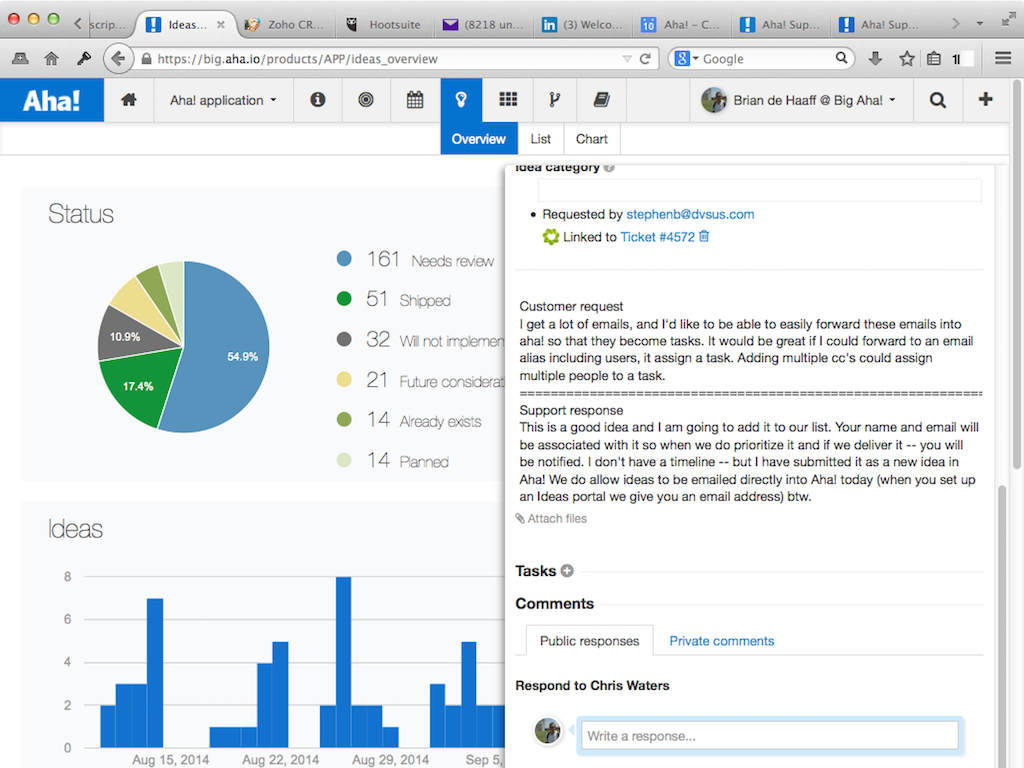Open the Google search engine dropdown

[688, 59]
